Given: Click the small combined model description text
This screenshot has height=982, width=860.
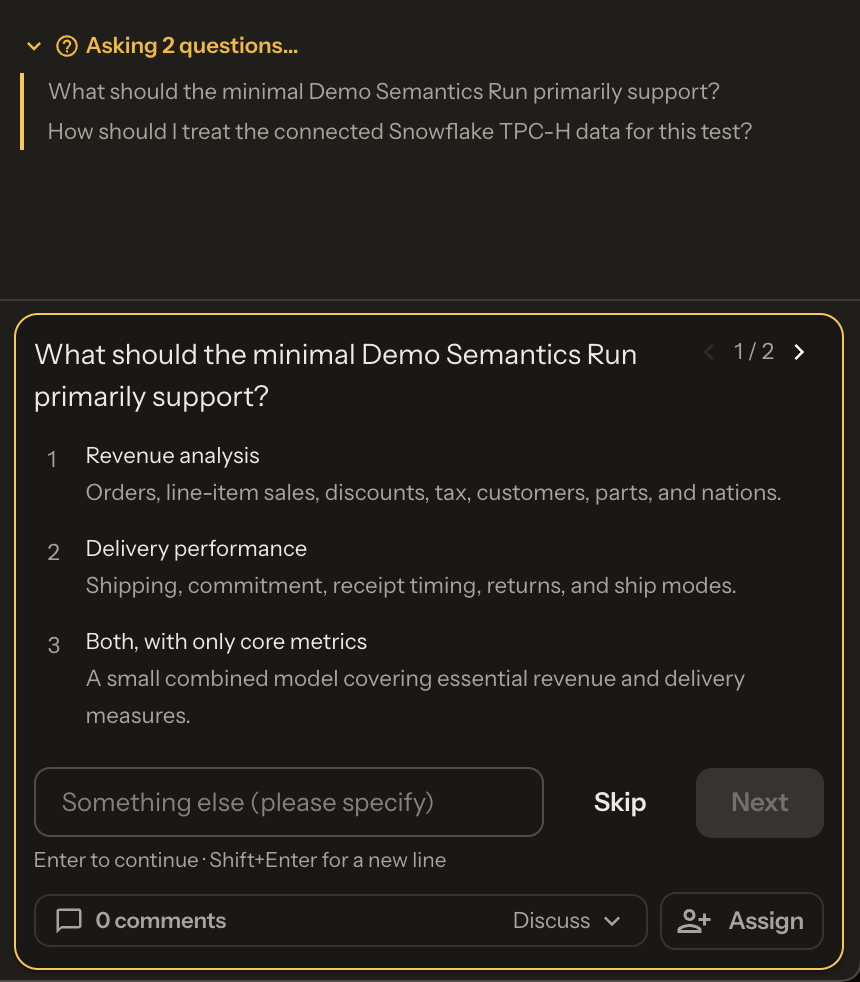Looking at the screenshot, I should tap(415, 696).
